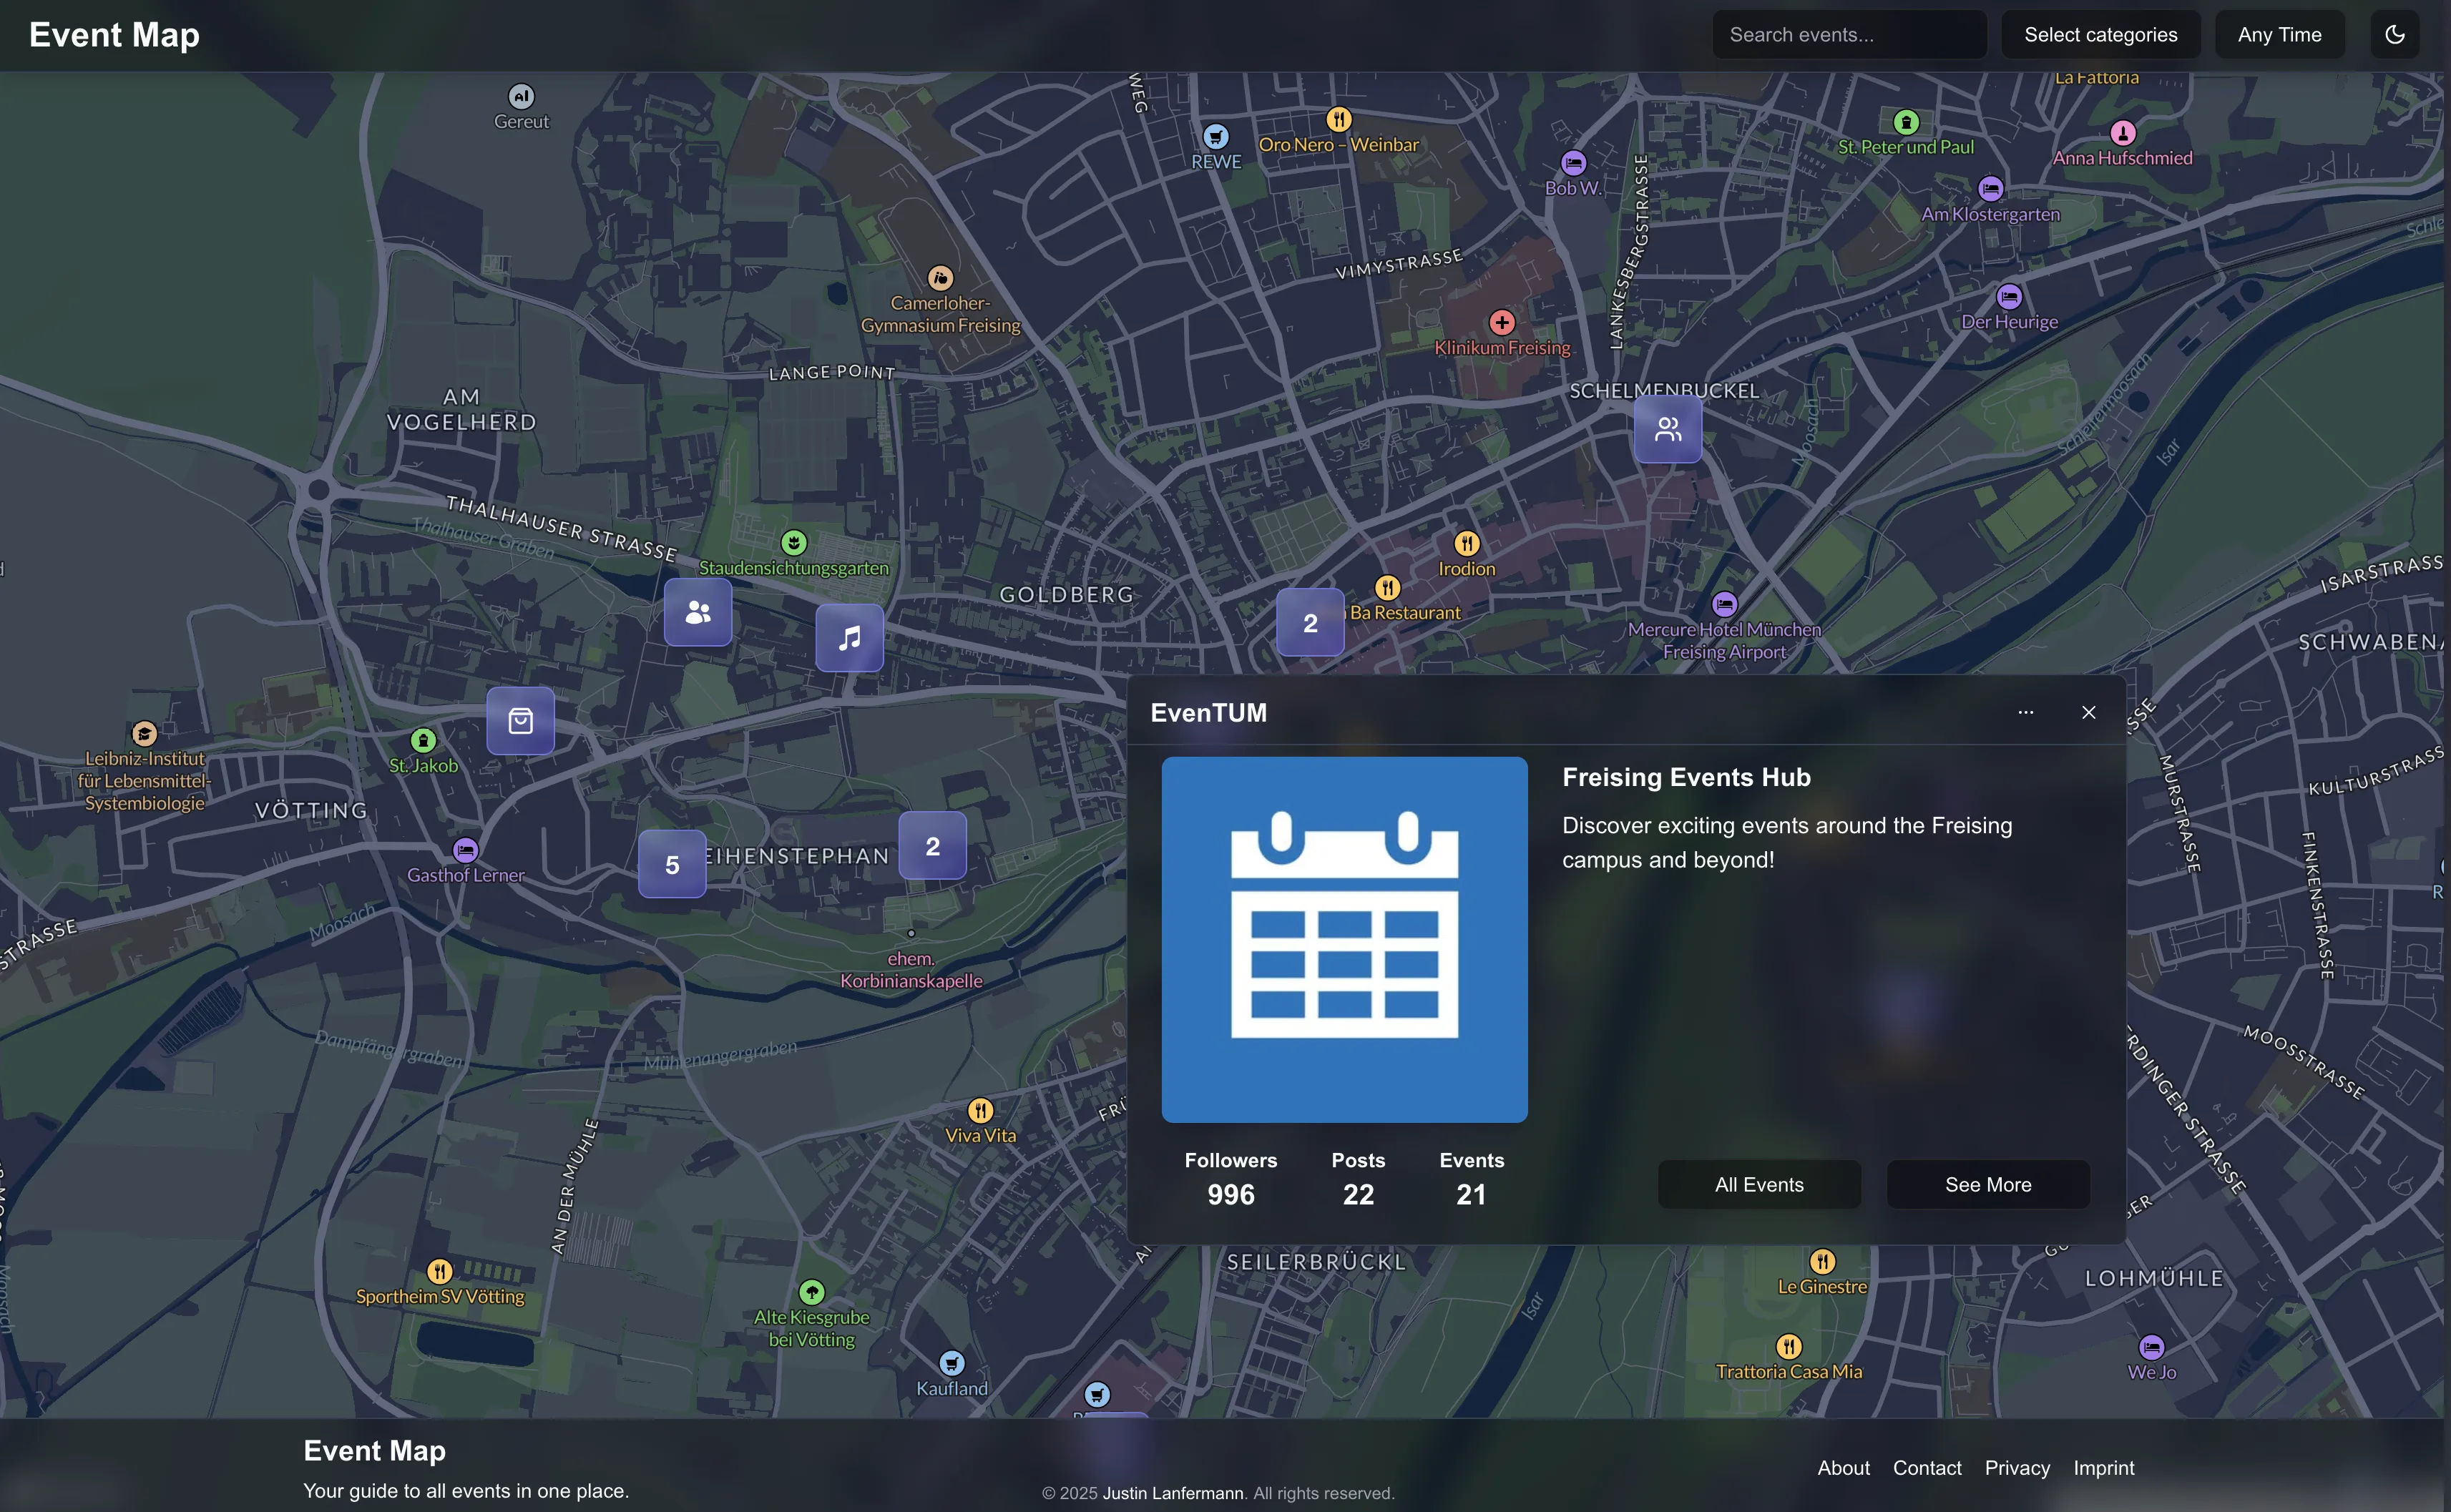Toggle dark mode with the moon icon
2451x1512 pixels.
click(x=2395, y=33)
